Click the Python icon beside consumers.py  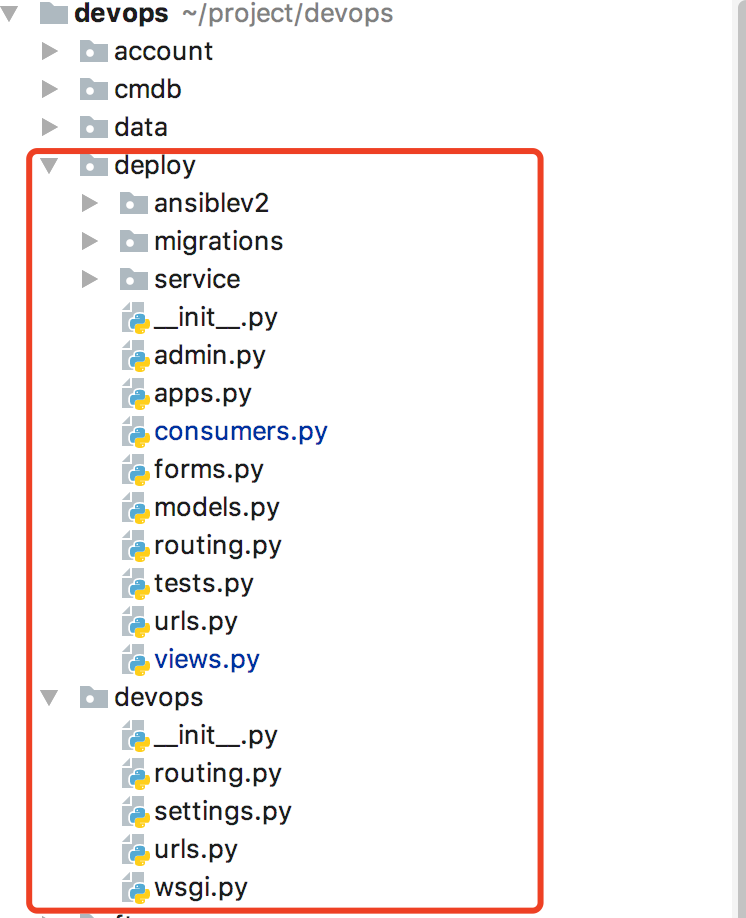(x=135, y=432)
